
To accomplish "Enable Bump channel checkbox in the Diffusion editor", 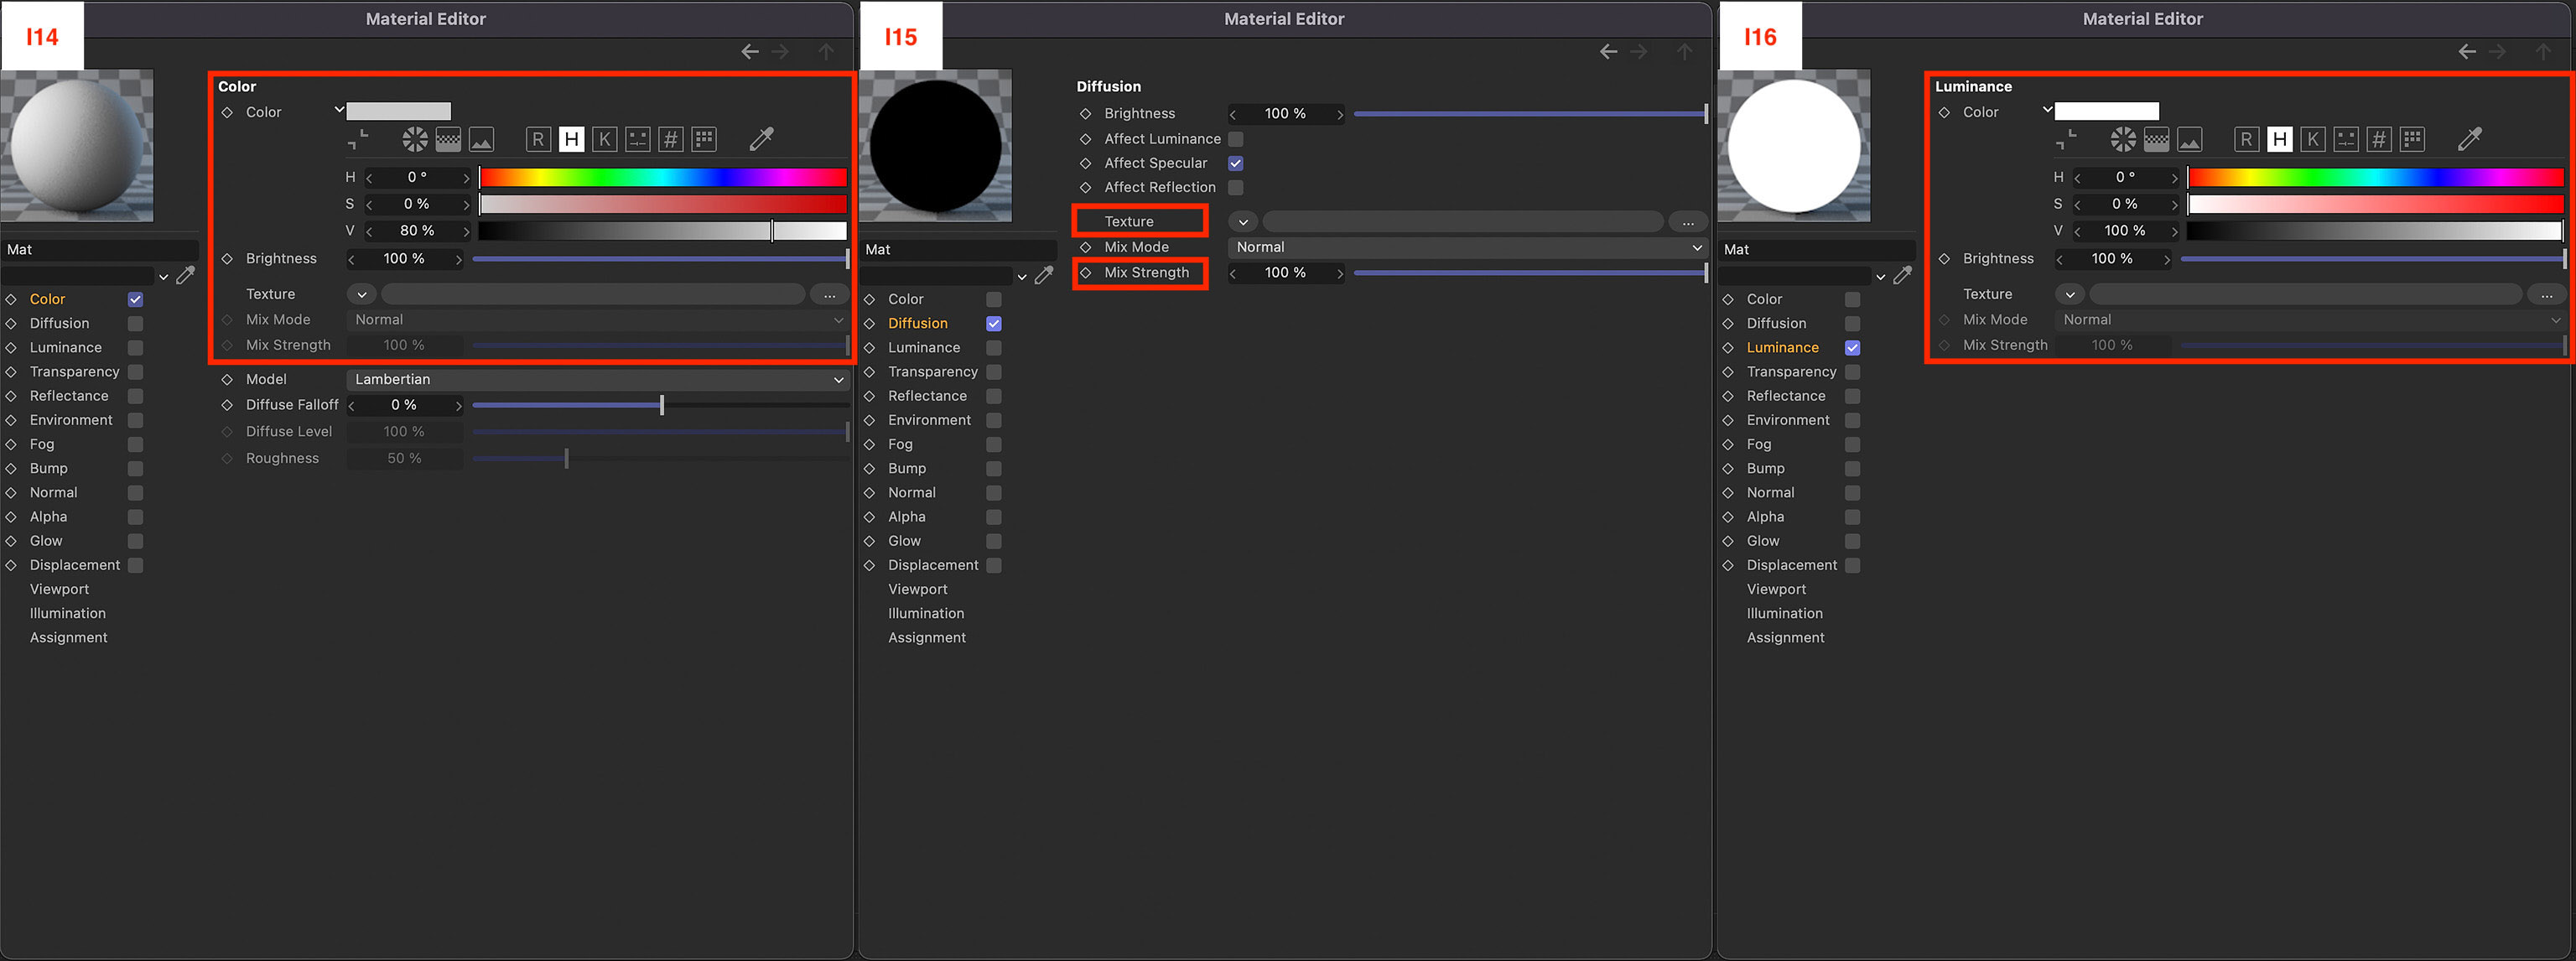I will click(994, 469).
